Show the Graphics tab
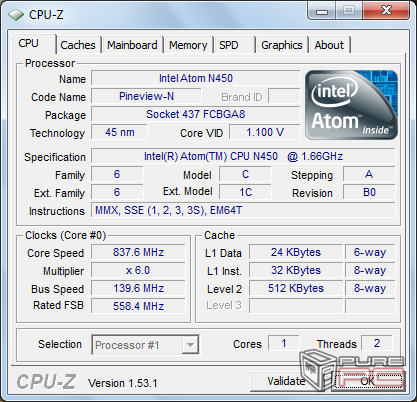The image size is (417, 402). coord(282,45)
